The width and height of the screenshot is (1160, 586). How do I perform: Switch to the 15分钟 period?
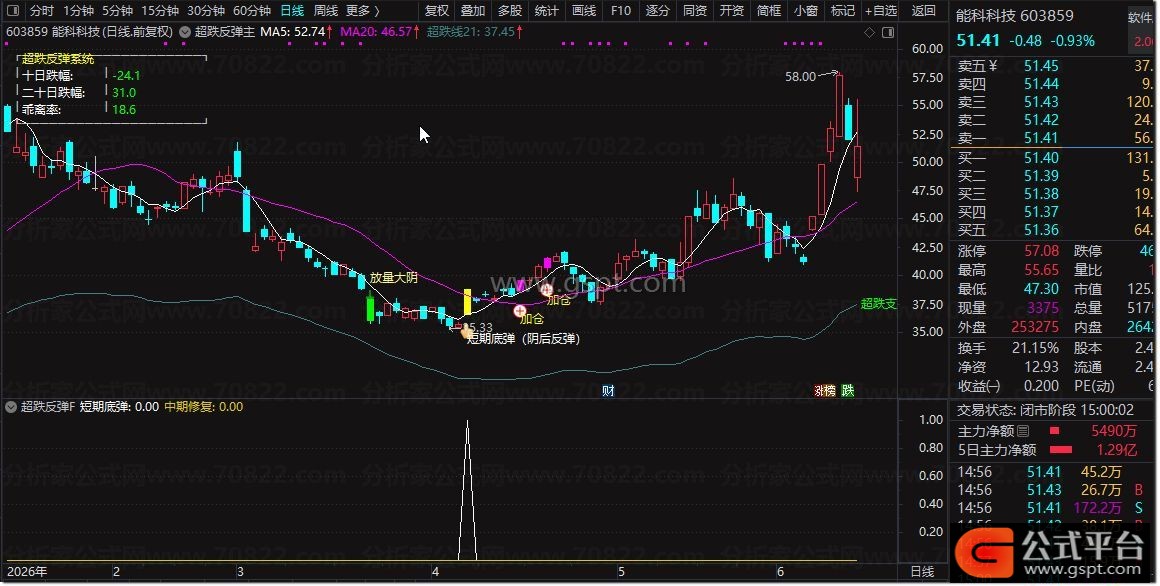pyautogui.click(x=160, y=10)
